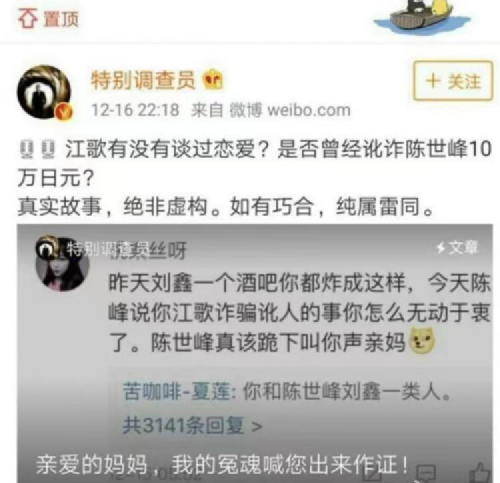500x483 pixels.
Task: Tap the edit pencil icon at bottom
Action: point(372,474)
